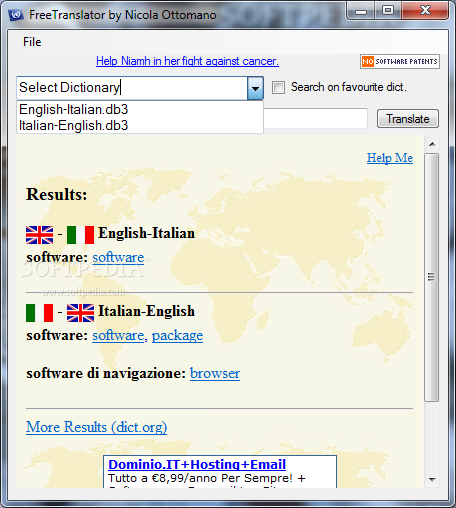Screen dimensions: 456x508
Task: Click the search word input field
Action: (x=315, y=118)
